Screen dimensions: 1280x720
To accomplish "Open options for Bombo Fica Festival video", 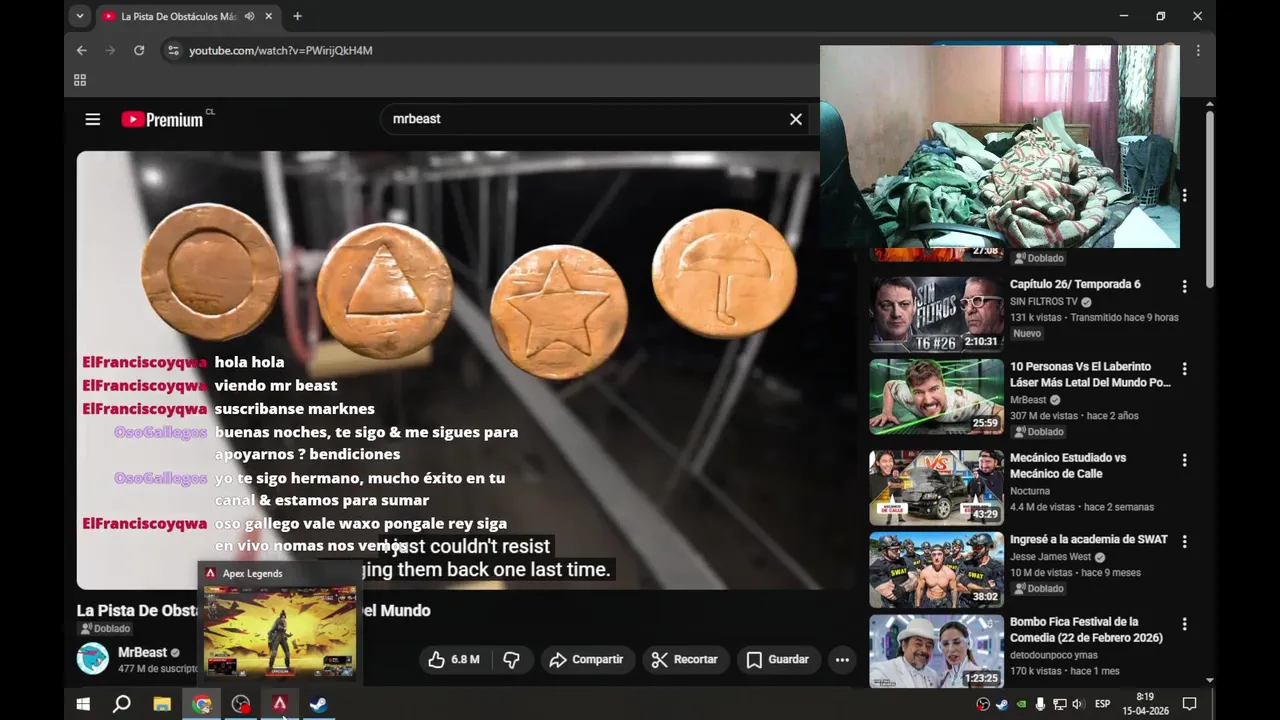I will (x=1184, y=624).
